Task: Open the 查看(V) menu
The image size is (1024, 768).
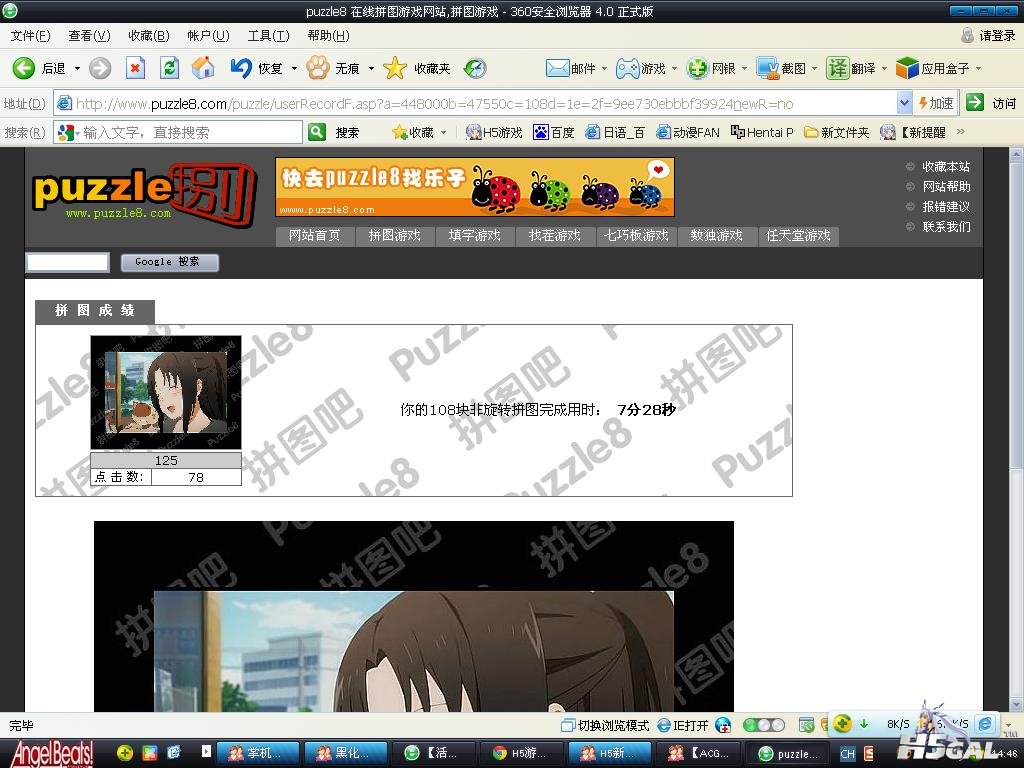Action: [89, 35]
